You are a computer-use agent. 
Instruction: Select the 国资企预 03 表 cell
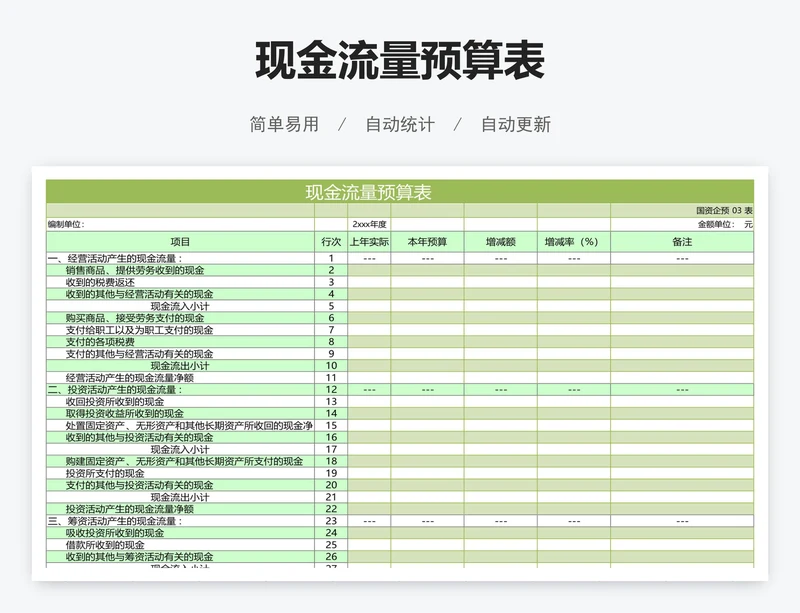[x=682, y=210]
